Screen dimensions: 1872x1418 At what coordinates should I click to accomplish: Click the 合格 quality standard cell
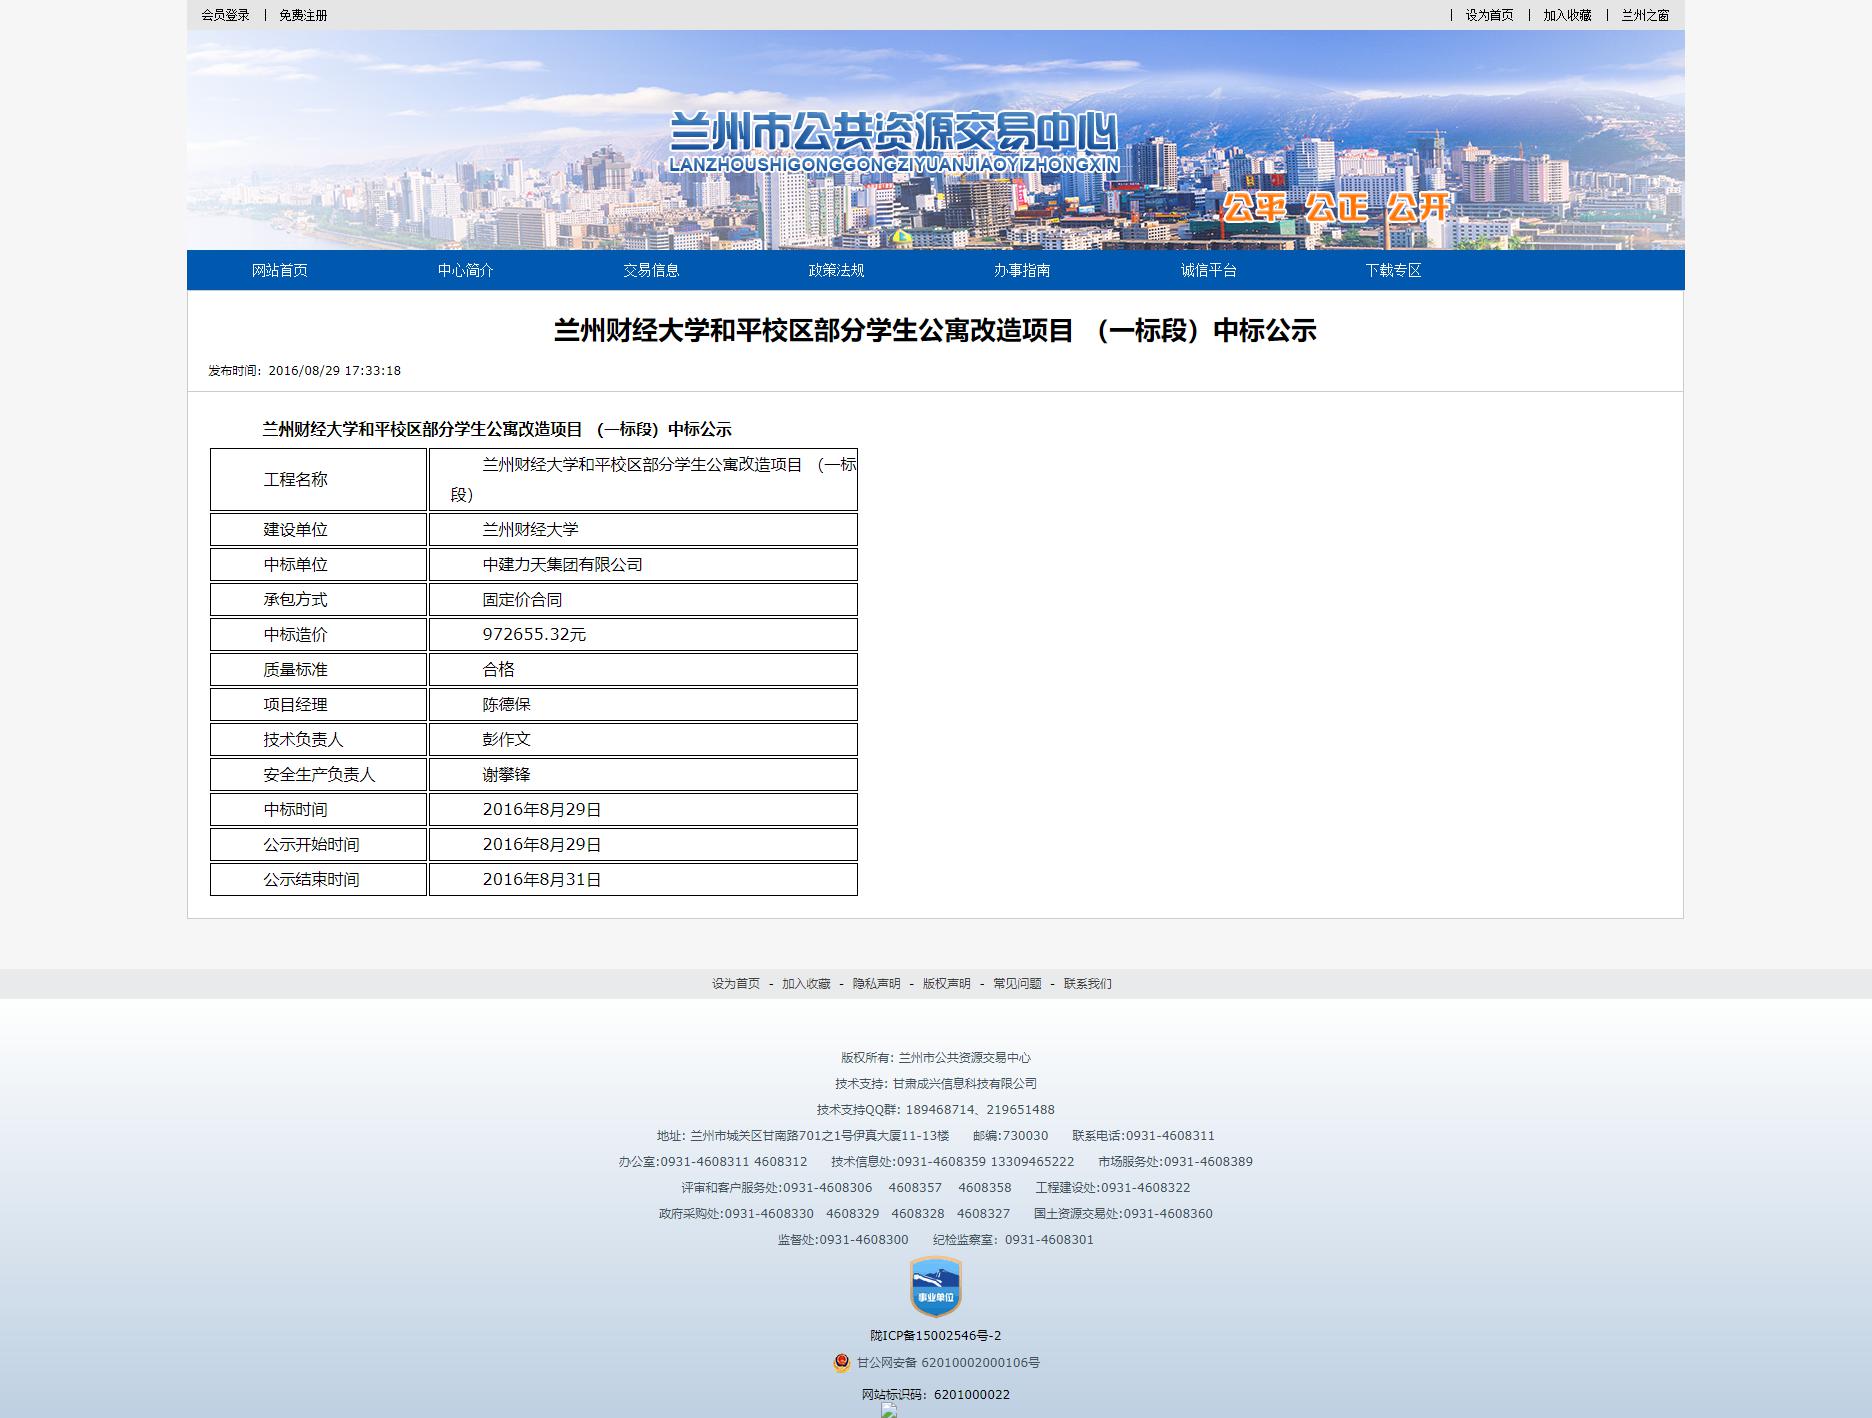(643, 669)
